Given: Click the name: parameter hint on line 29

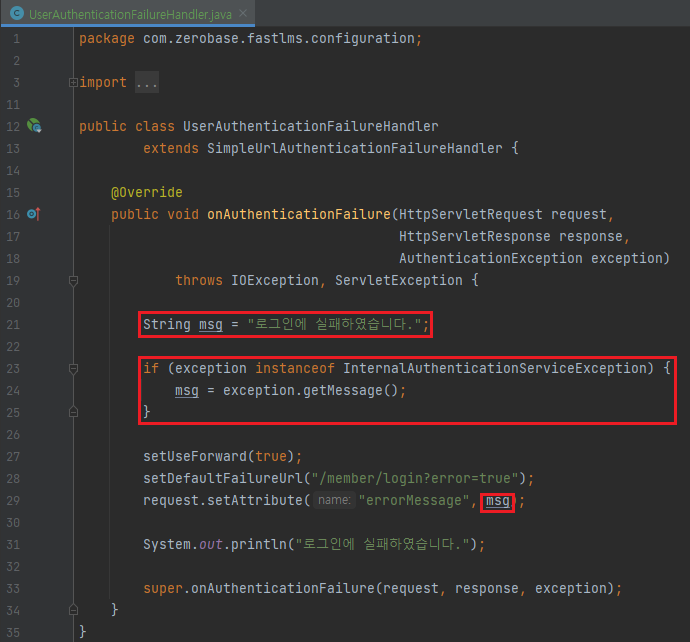Looking at the screenshot, I should coord(334,500).
